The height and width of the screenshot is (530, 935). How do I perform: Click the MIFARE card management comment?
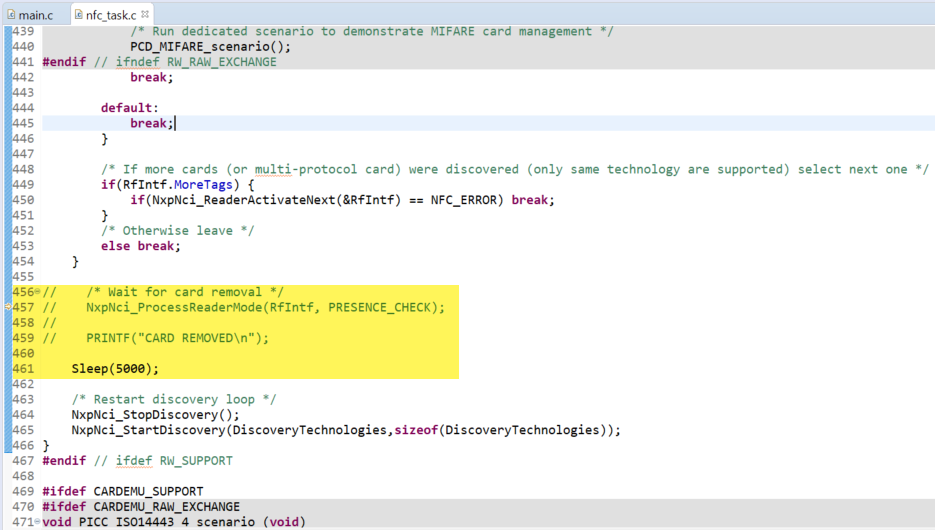click(371, 32)
